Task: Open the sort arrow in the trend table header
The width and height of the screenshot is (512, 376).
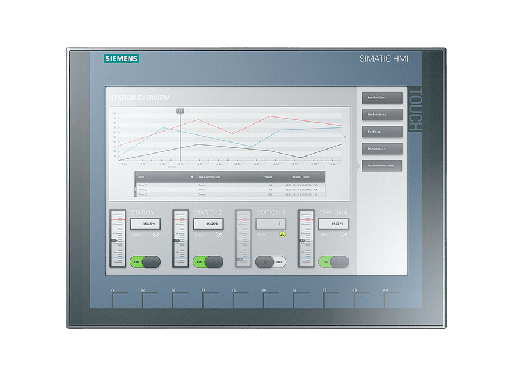Action: [x=192, y=177]
